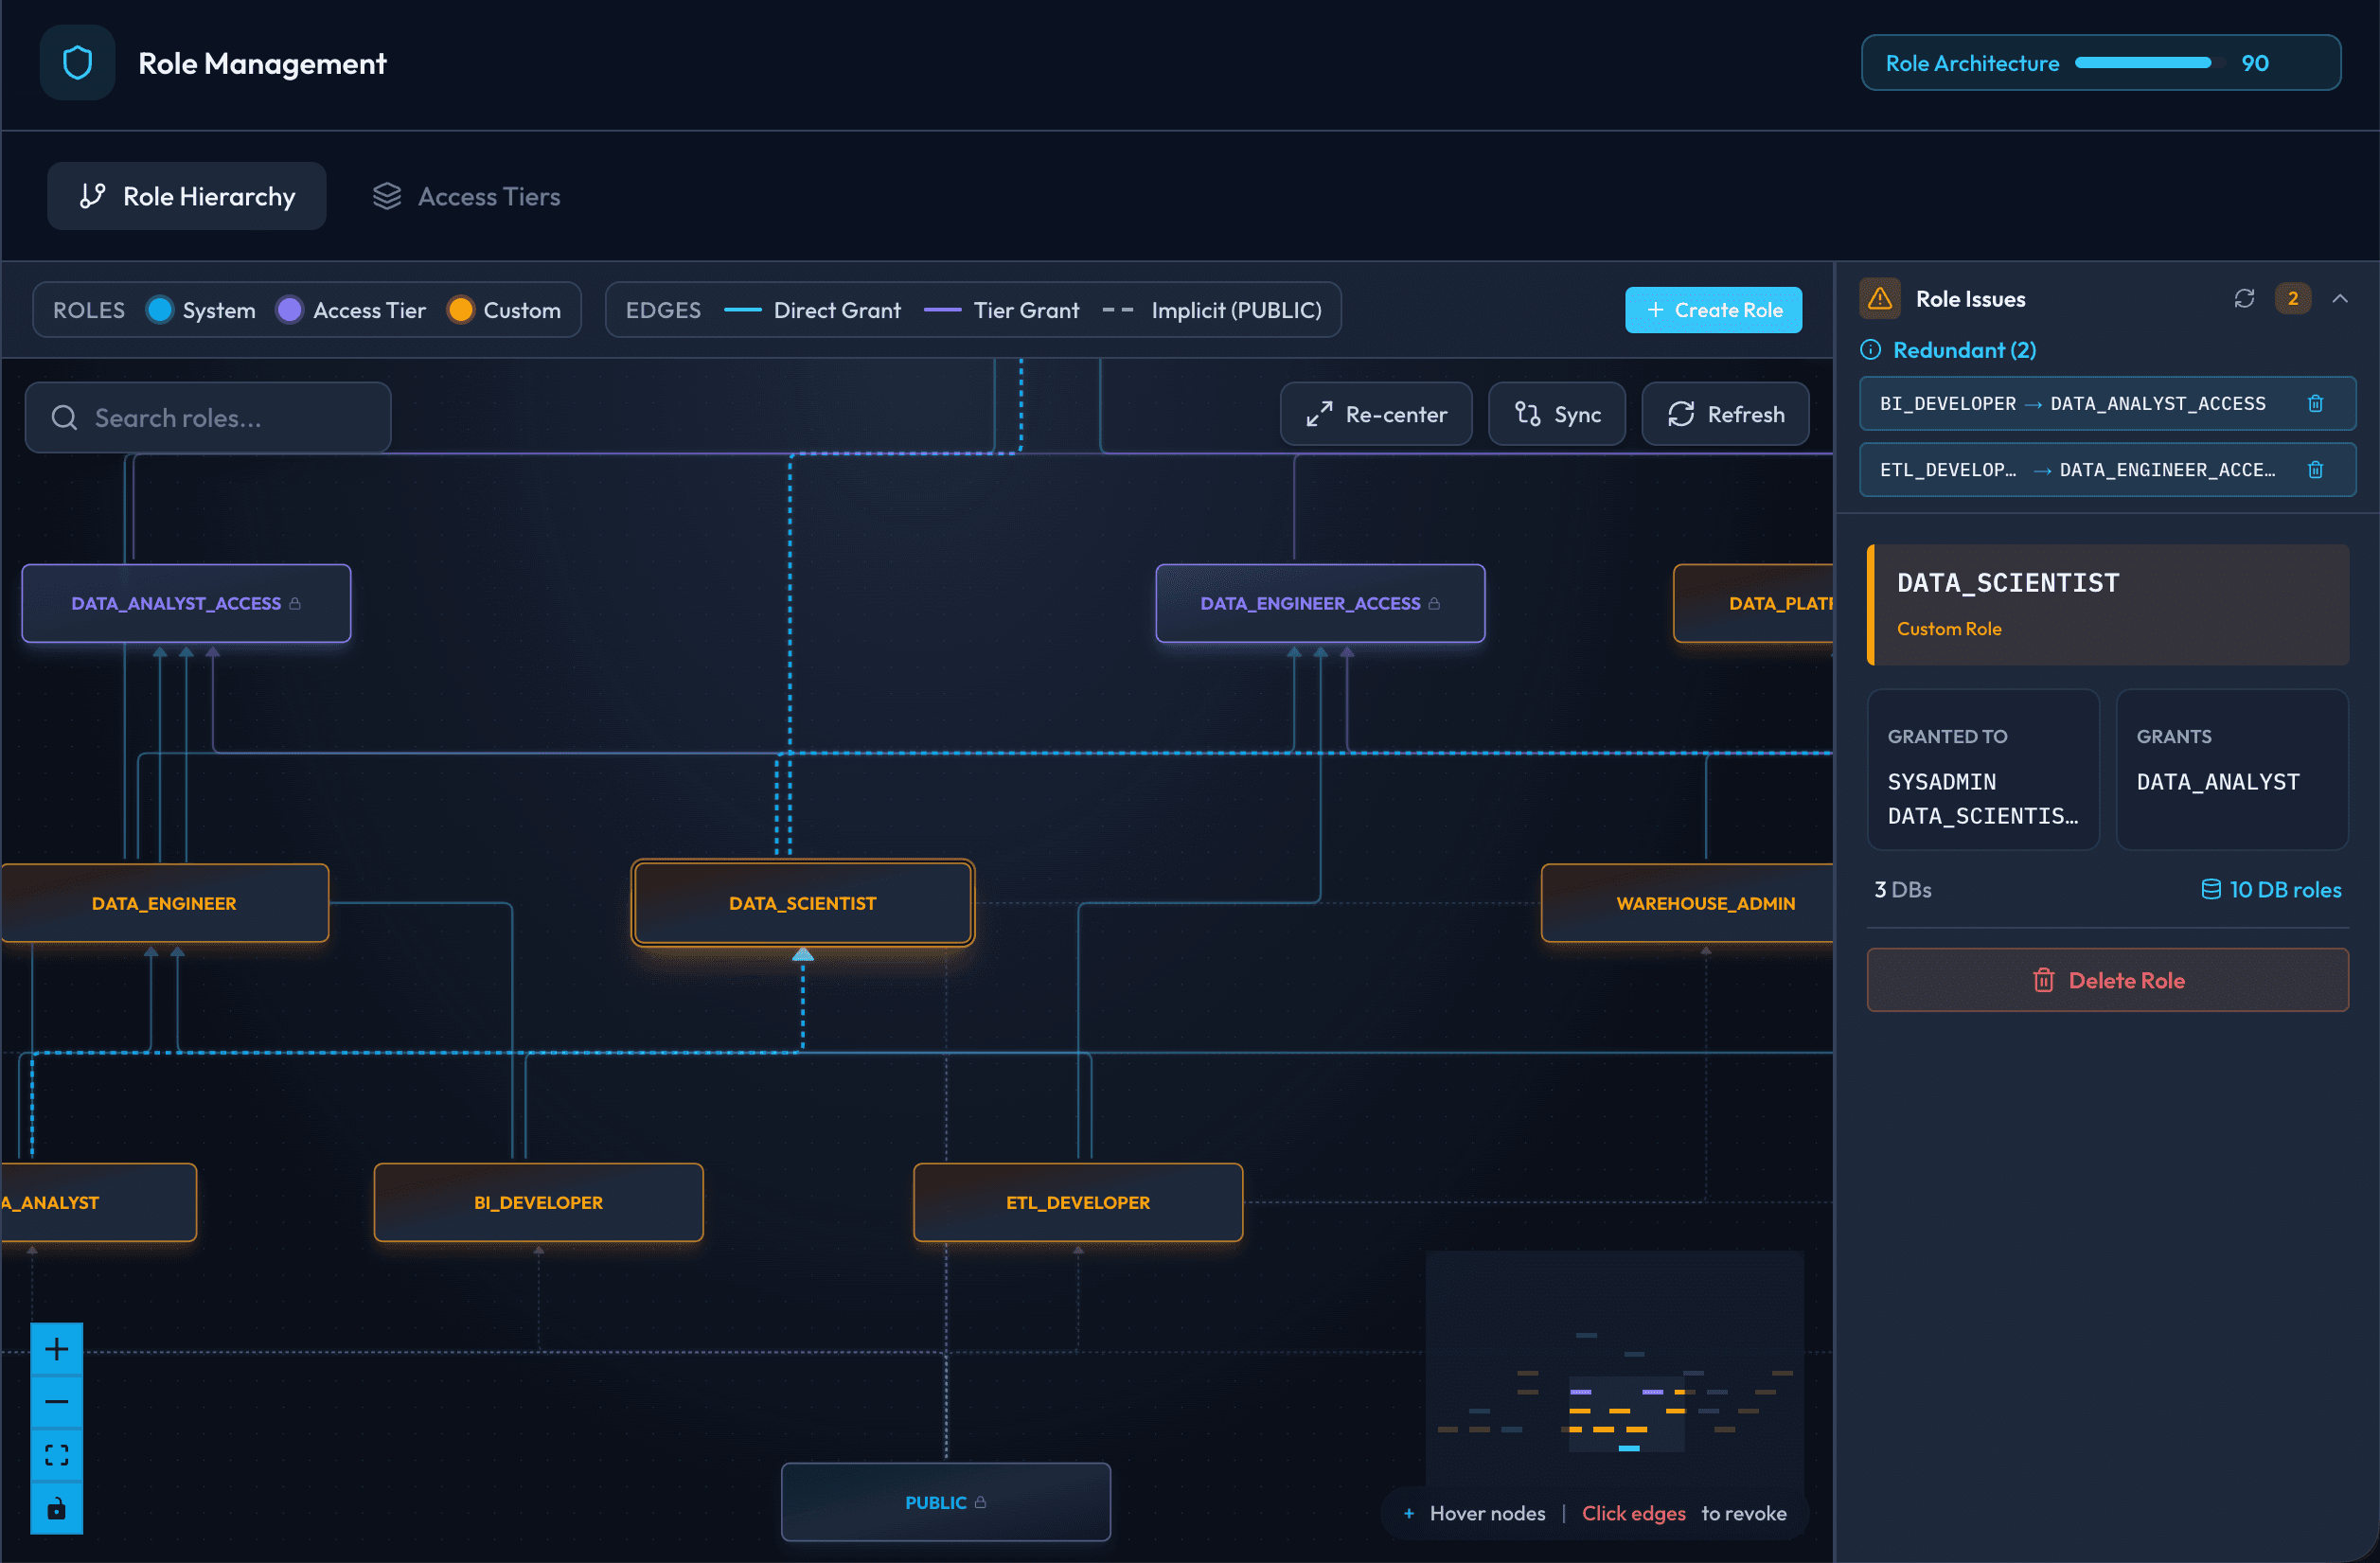Switch to the Access Tiers tab
This screenshot has width=2380, height=1563.
467,196
